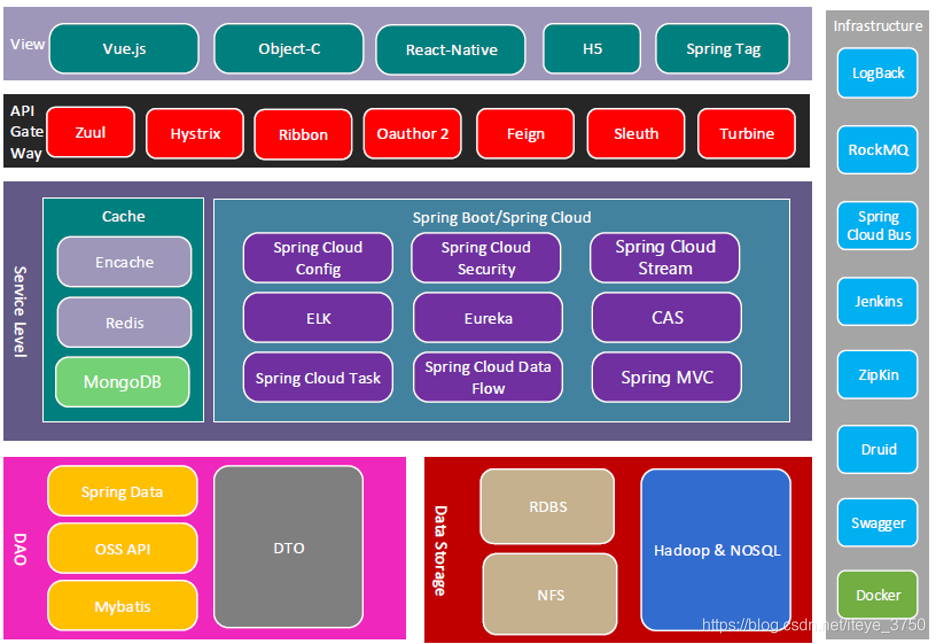Click the Sleuth red box
The image size is (936, 644).
(636, 134)
